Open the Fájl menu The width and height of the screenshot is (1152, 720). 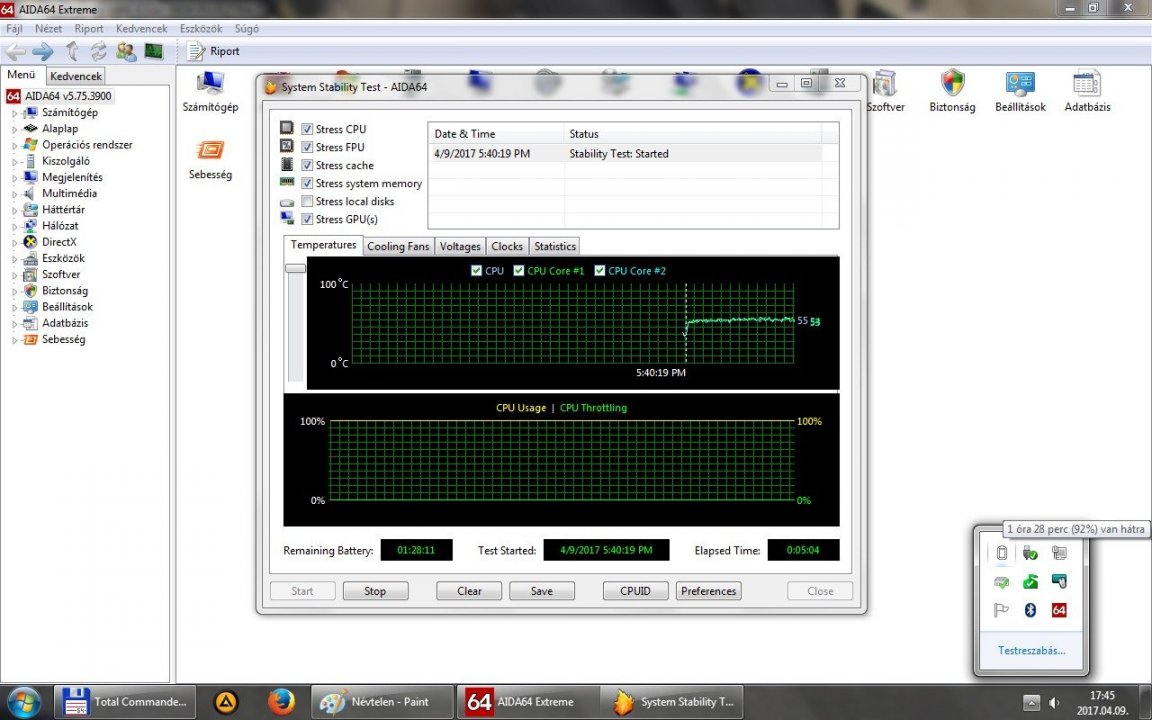pyautogui.click(x=14, y=29)
